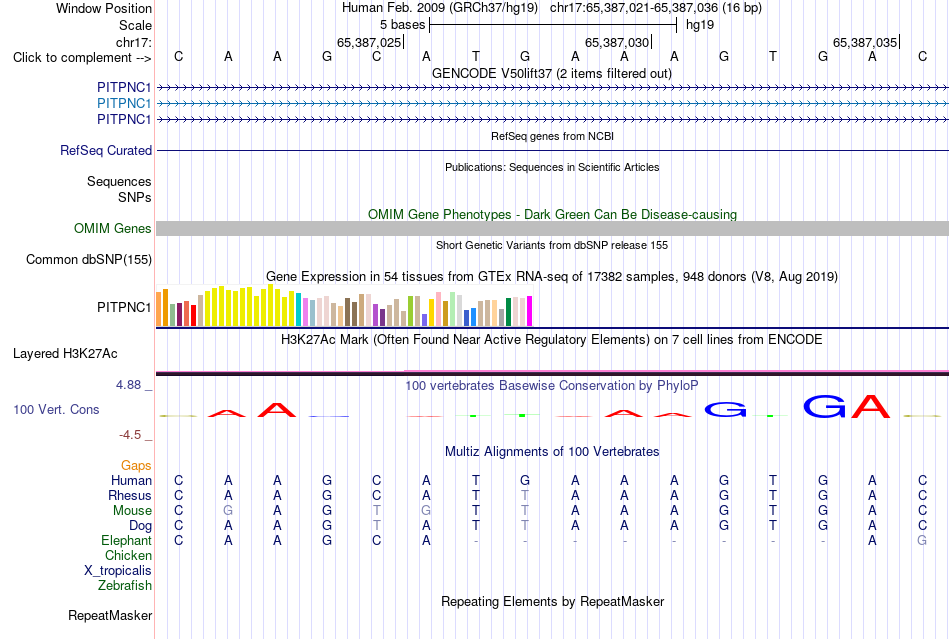Screen dimensions: 950x639
Task: Click the Scale track label
Action: click(x=135, y=25)
